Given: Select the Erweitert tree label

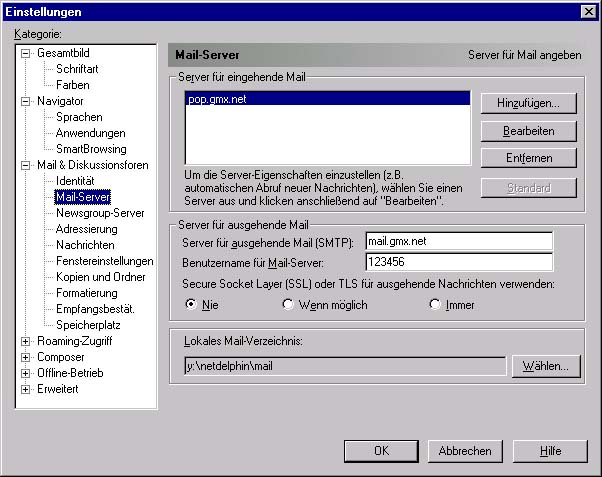Looking at the screenshot, I should point(58,389).
